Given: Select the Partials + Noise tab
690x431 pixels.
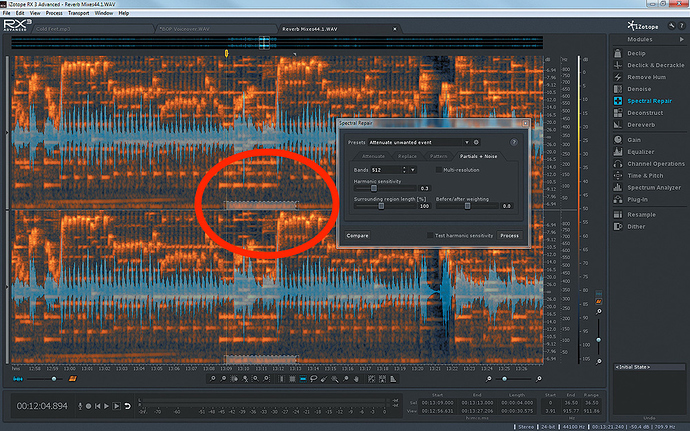Looking at the screenshot, I should [x=478, y=156].
